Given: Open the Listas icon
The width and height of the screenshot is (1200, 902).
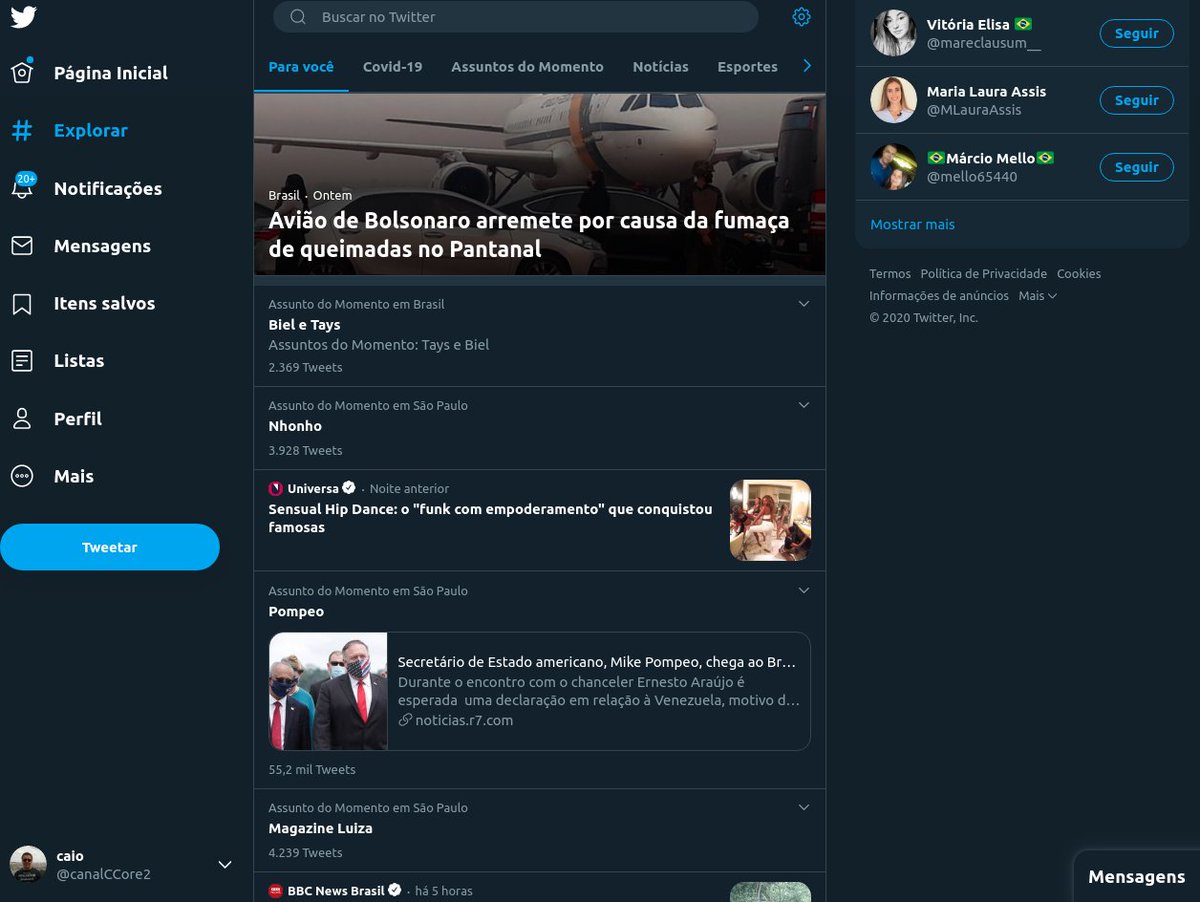Looking at the screenshot, I should (x=22, y=361).
